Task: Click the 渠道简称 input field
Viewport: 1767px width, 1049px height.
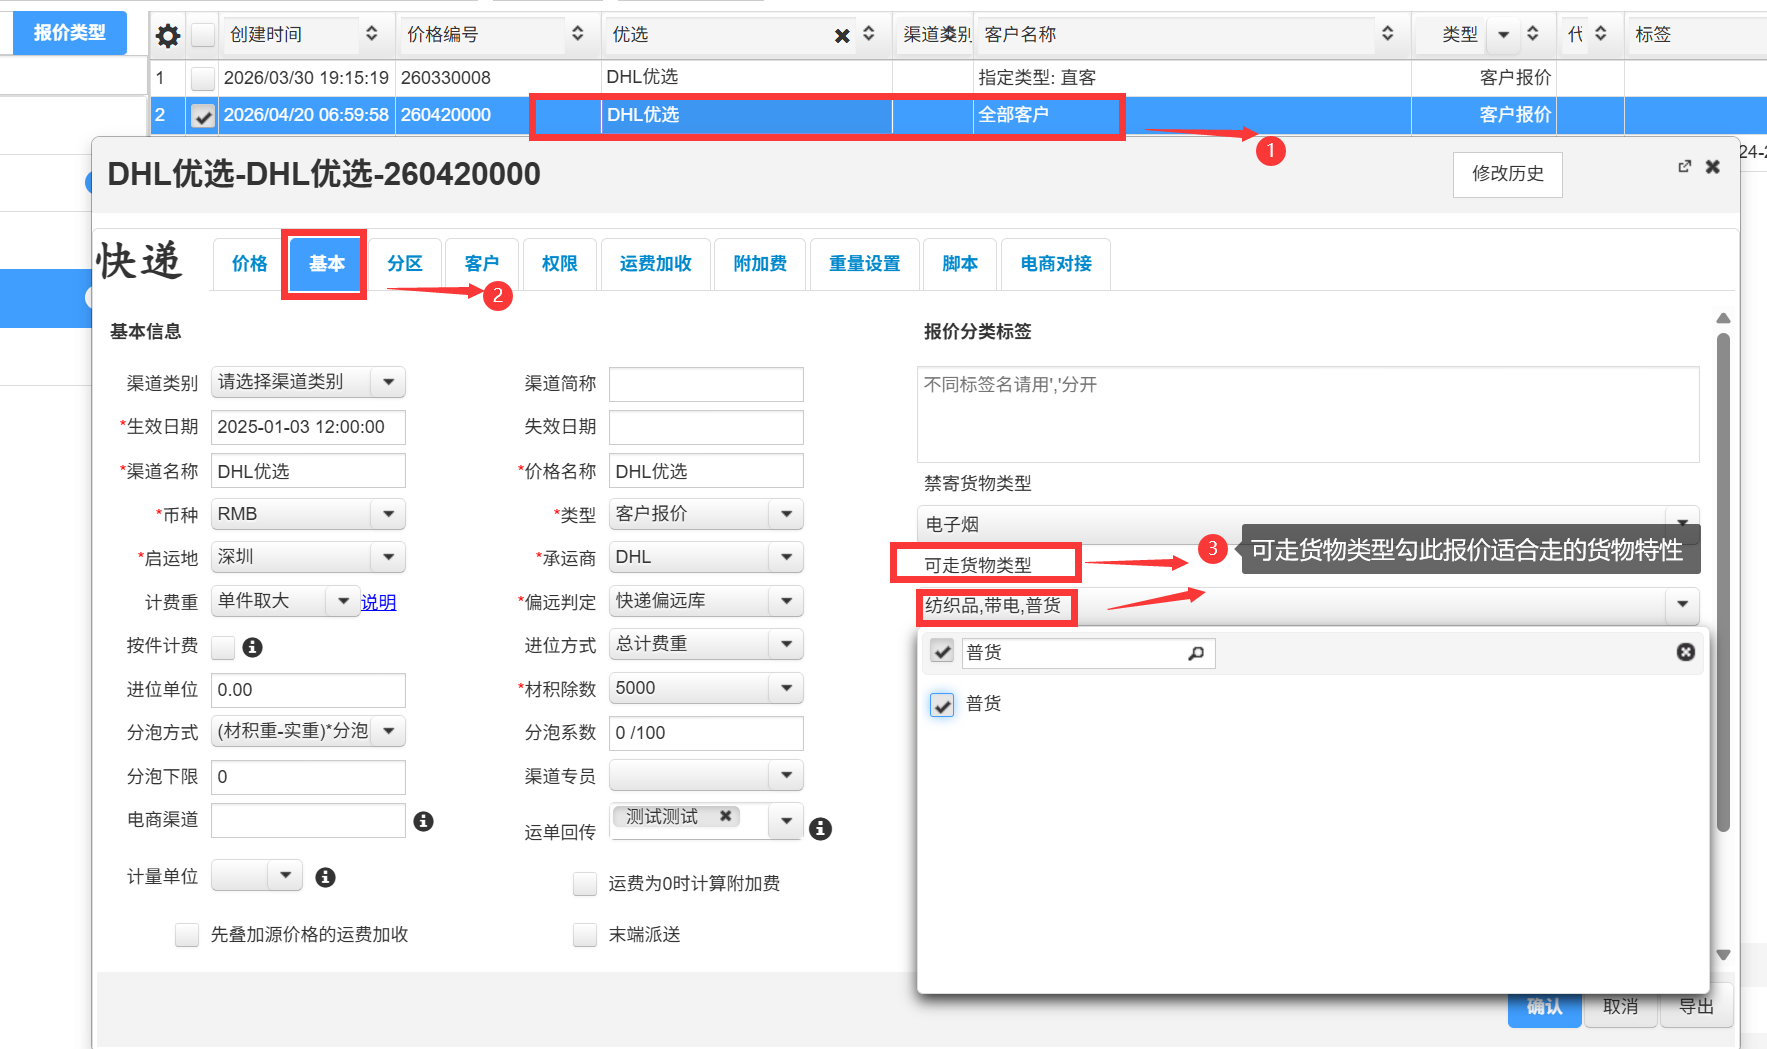Action: (706, 384)
